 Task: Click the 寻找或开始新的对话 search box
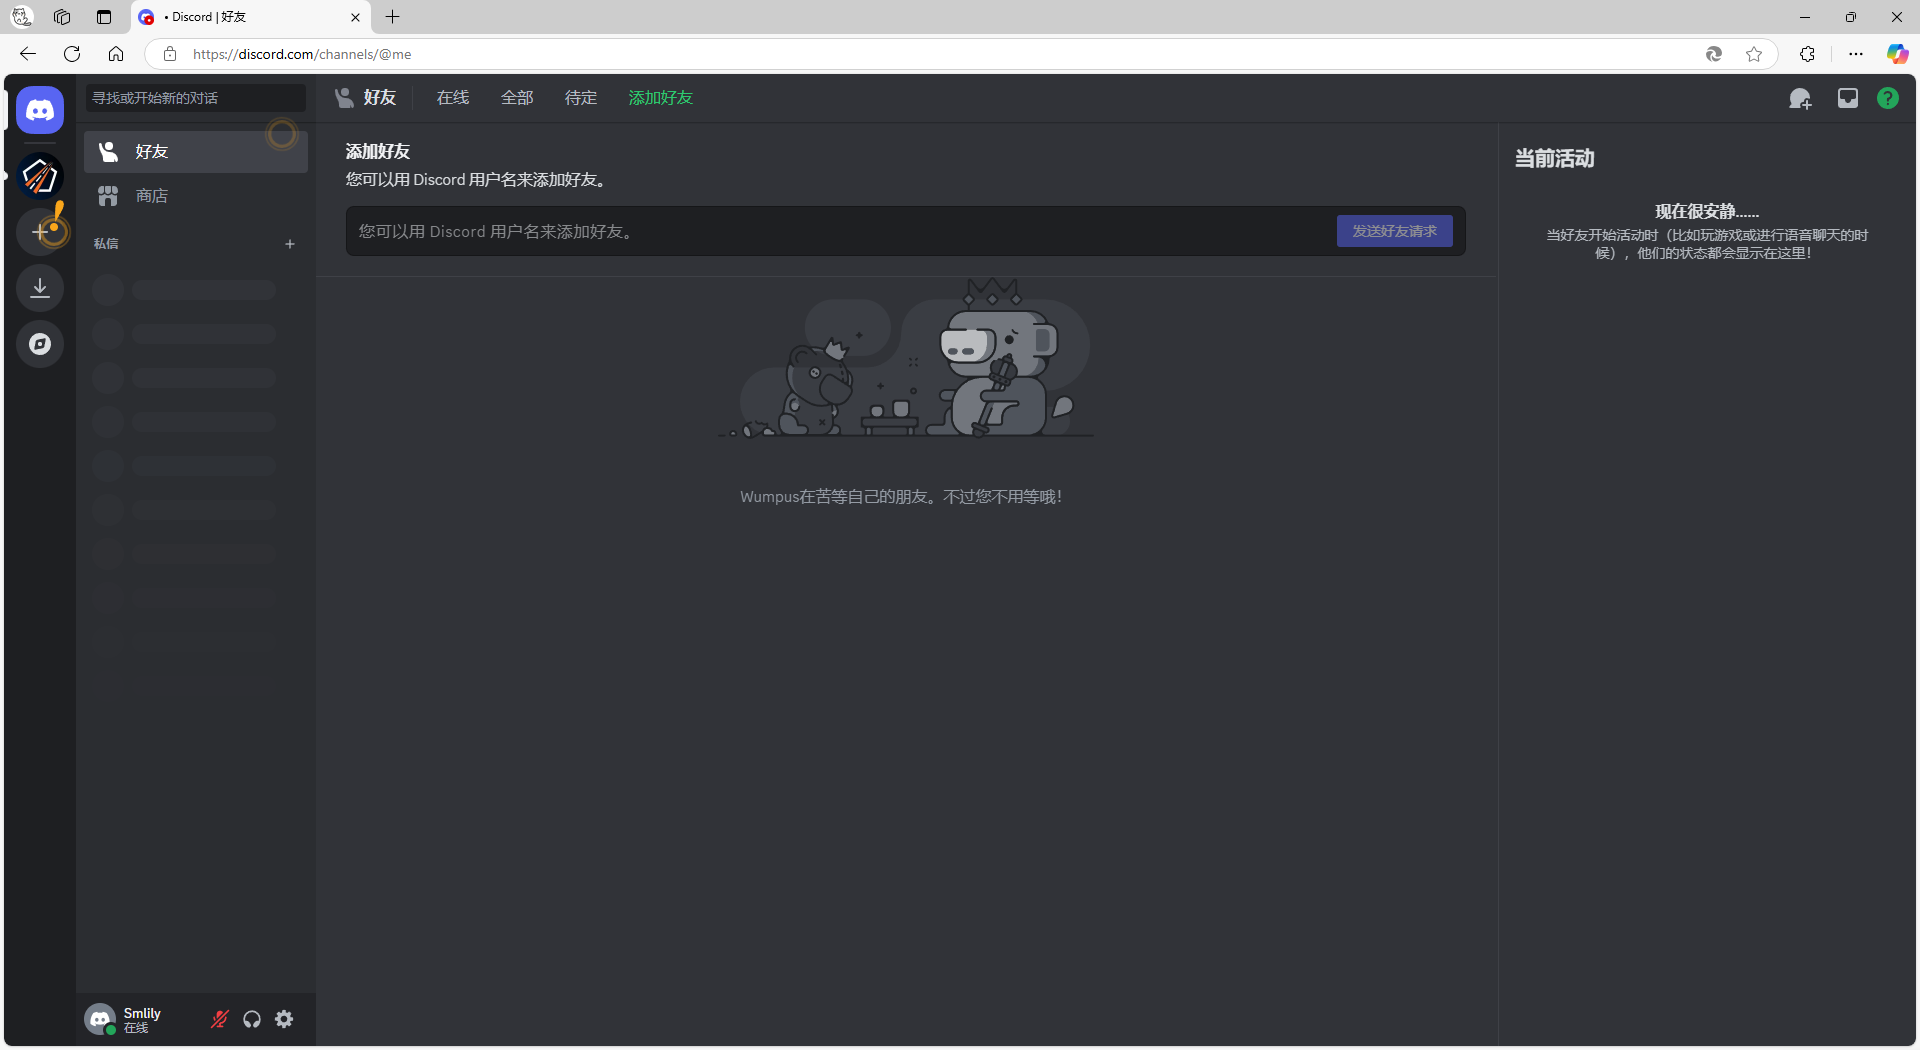(195, 98)
